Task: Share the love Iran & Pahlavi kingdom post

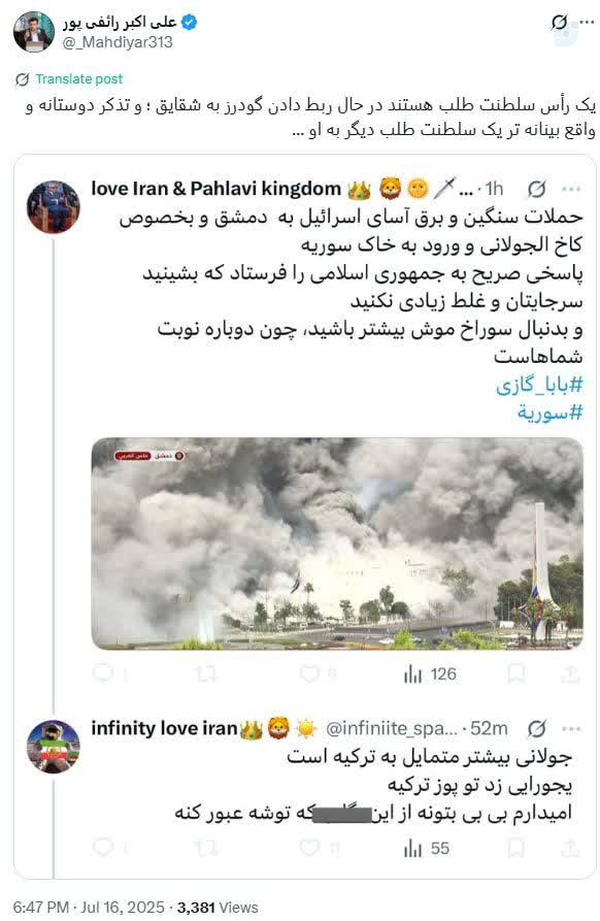Action: (570, 674)
